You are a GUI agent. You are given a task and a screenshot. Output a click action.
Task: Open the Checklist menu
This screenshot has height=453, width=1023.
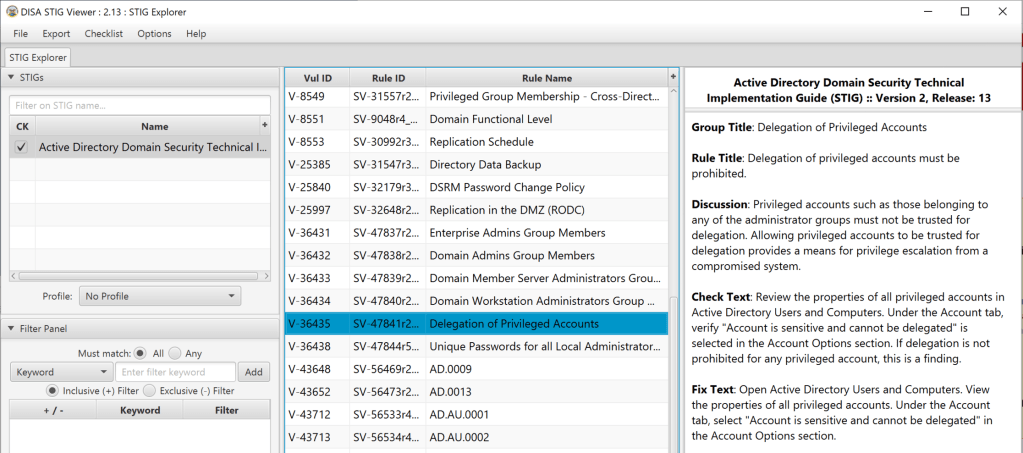104,34
